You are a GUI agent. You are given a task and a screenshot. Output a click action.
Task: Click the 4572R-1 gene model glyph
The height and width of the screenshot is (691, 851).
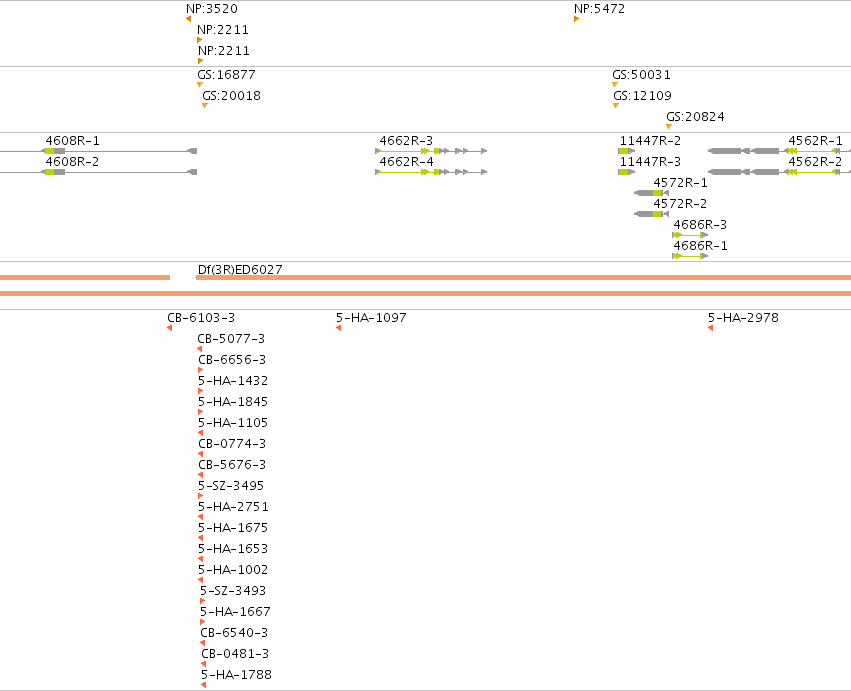(651, 193)
